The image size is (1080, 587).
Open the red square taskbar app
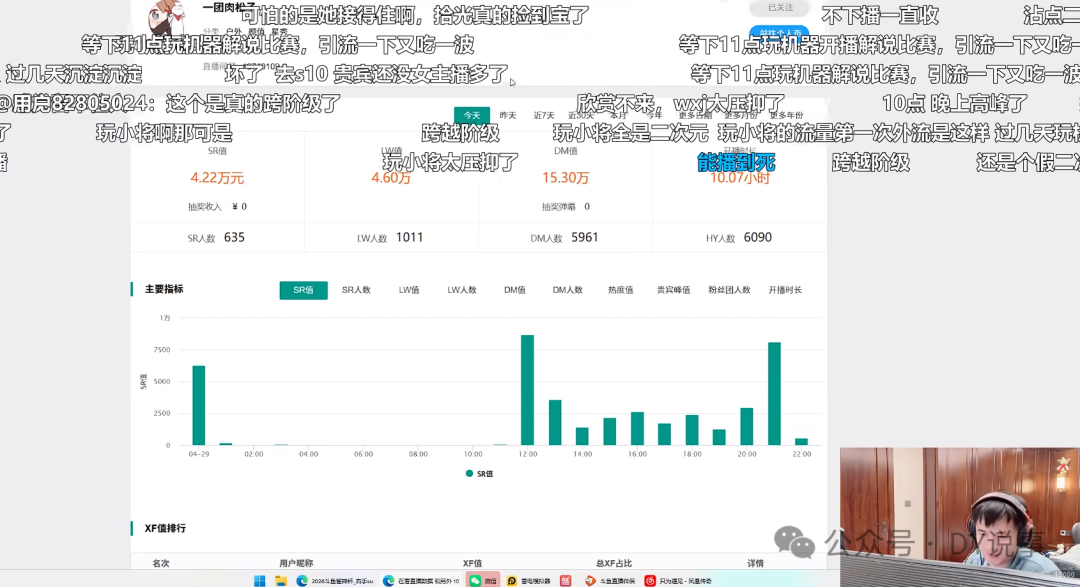[x=565, y=581]
